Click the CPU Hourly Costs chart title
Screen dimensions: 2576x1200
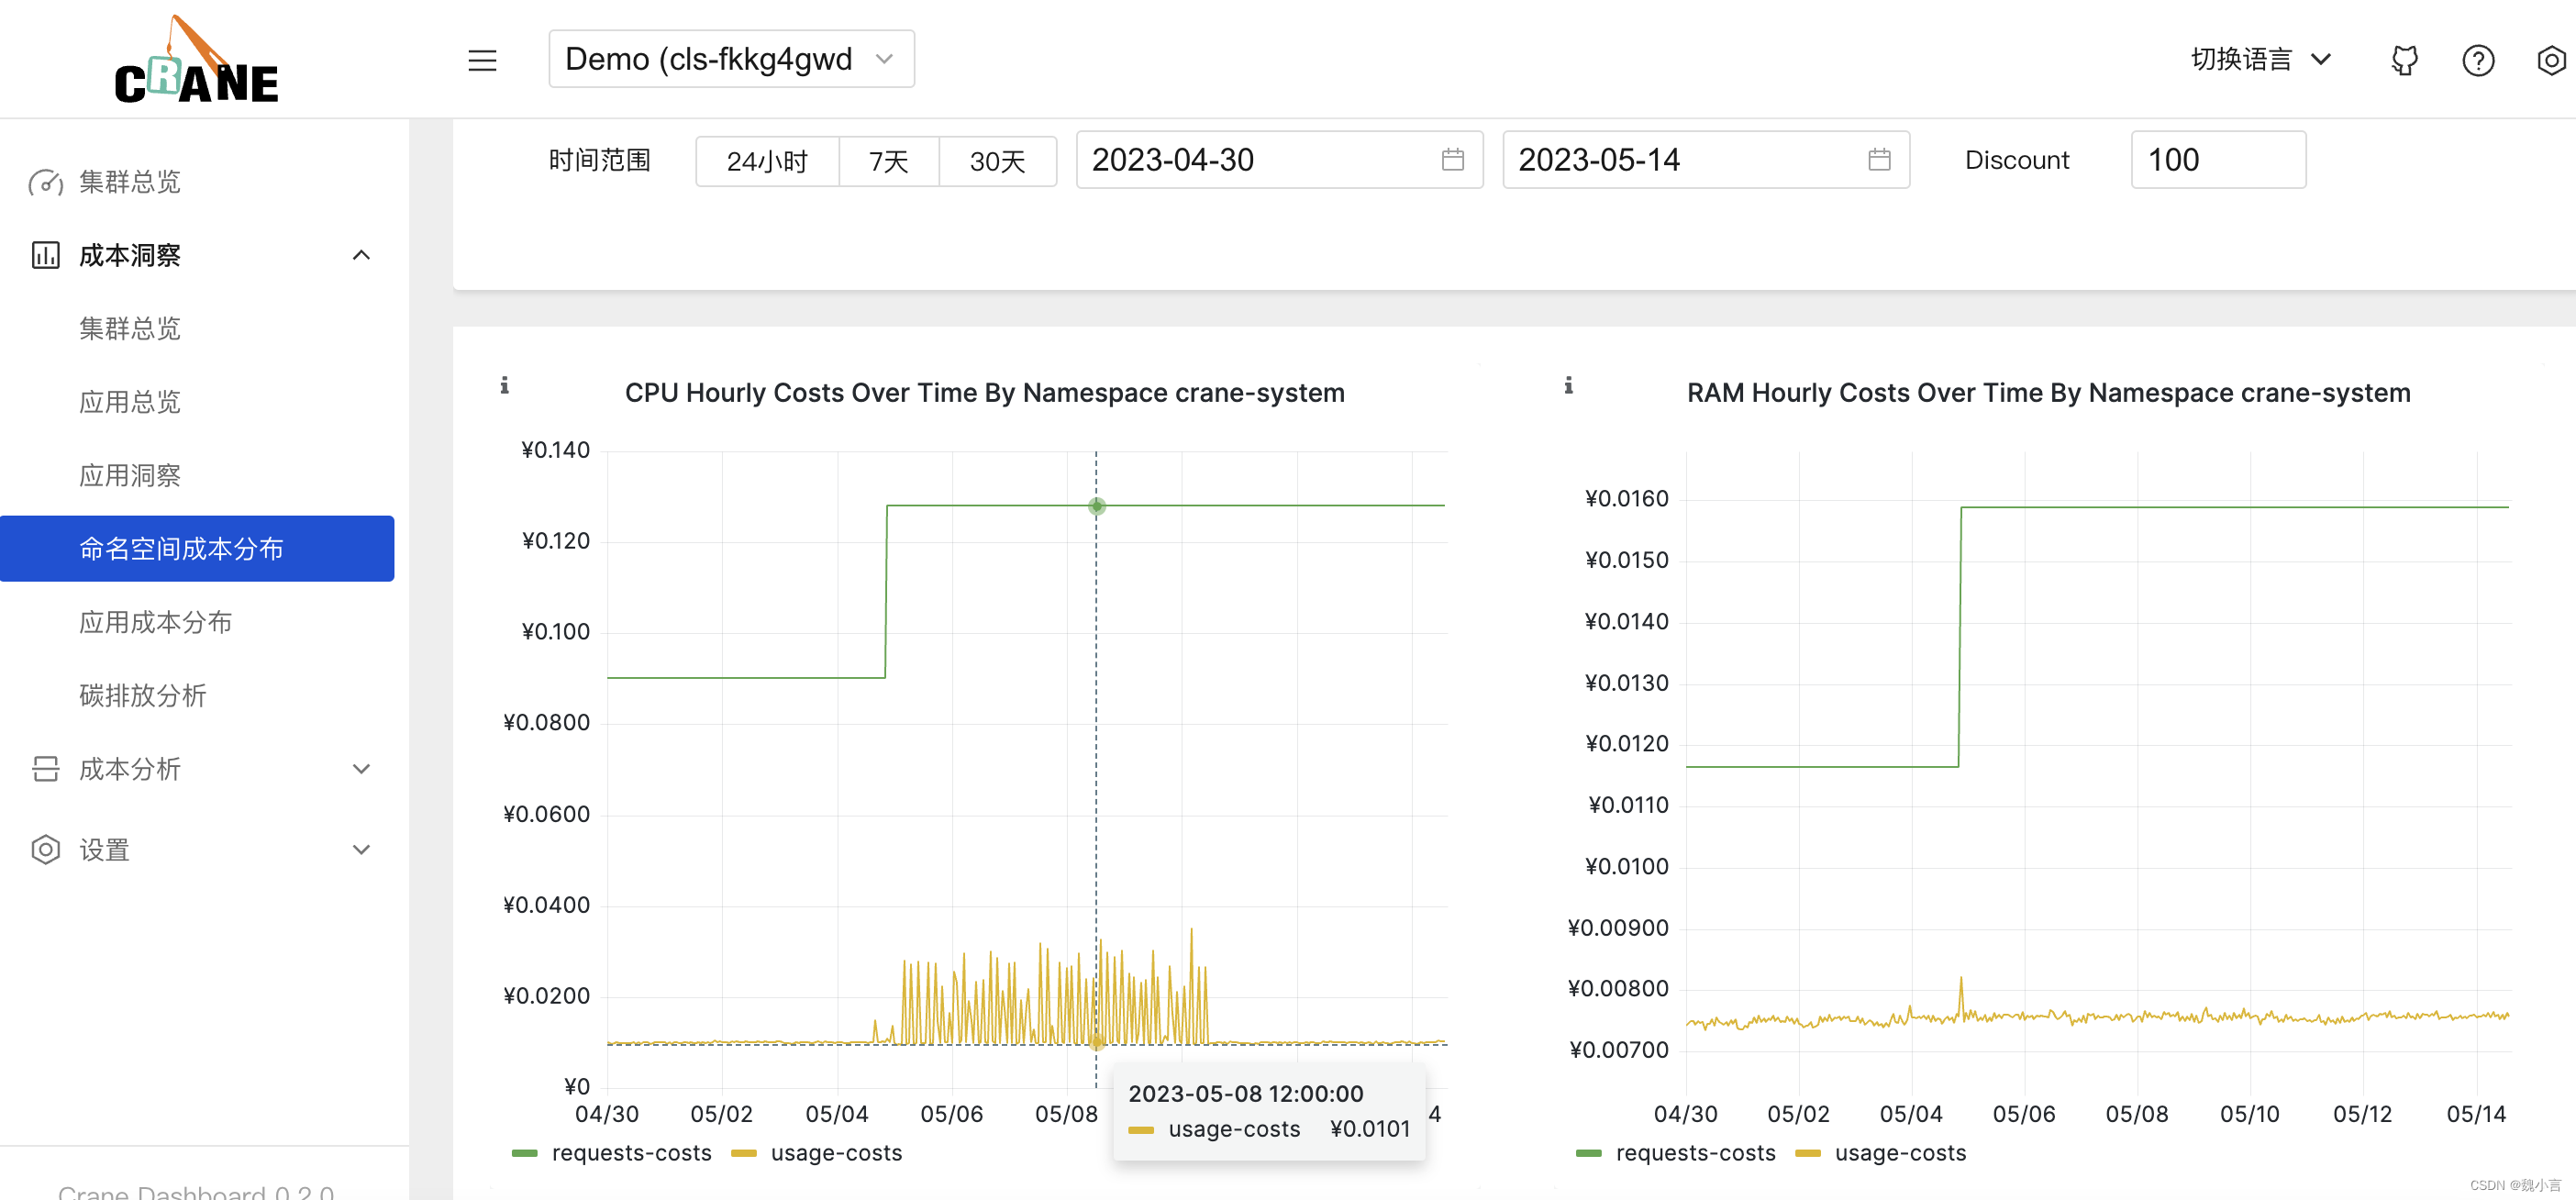point(984,392)
